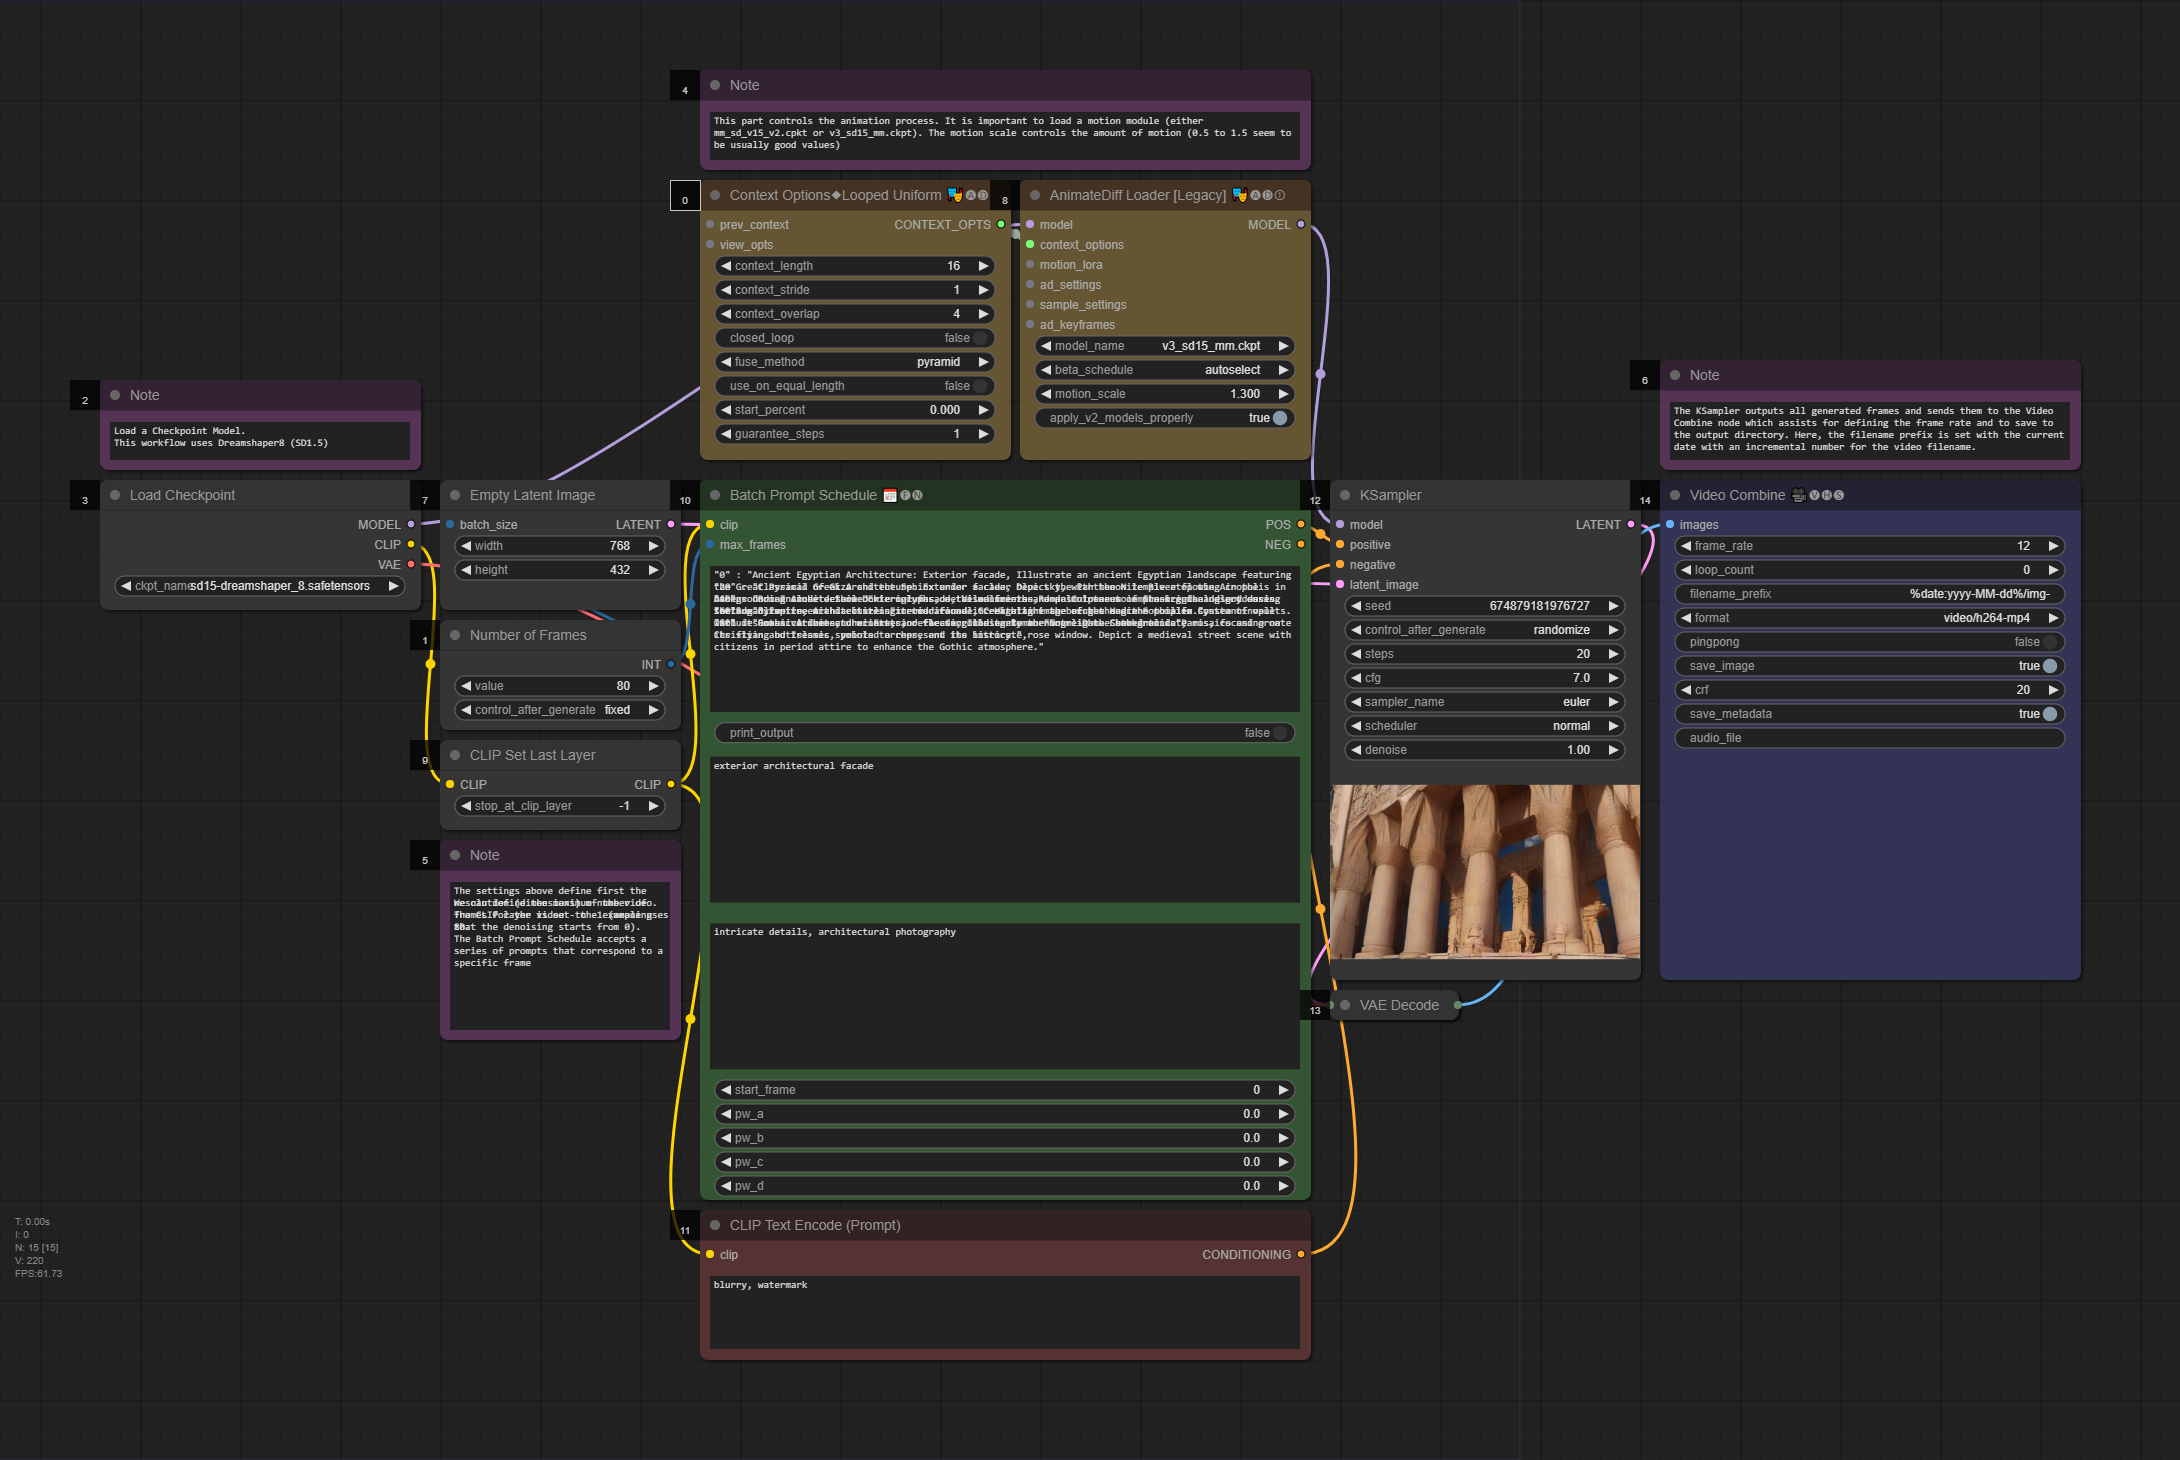2180x1460 pixels.
Task: Click the masks badge icon on AnimateDiff Loader title
Action: pyautogui.click(x=1240, y=195)
